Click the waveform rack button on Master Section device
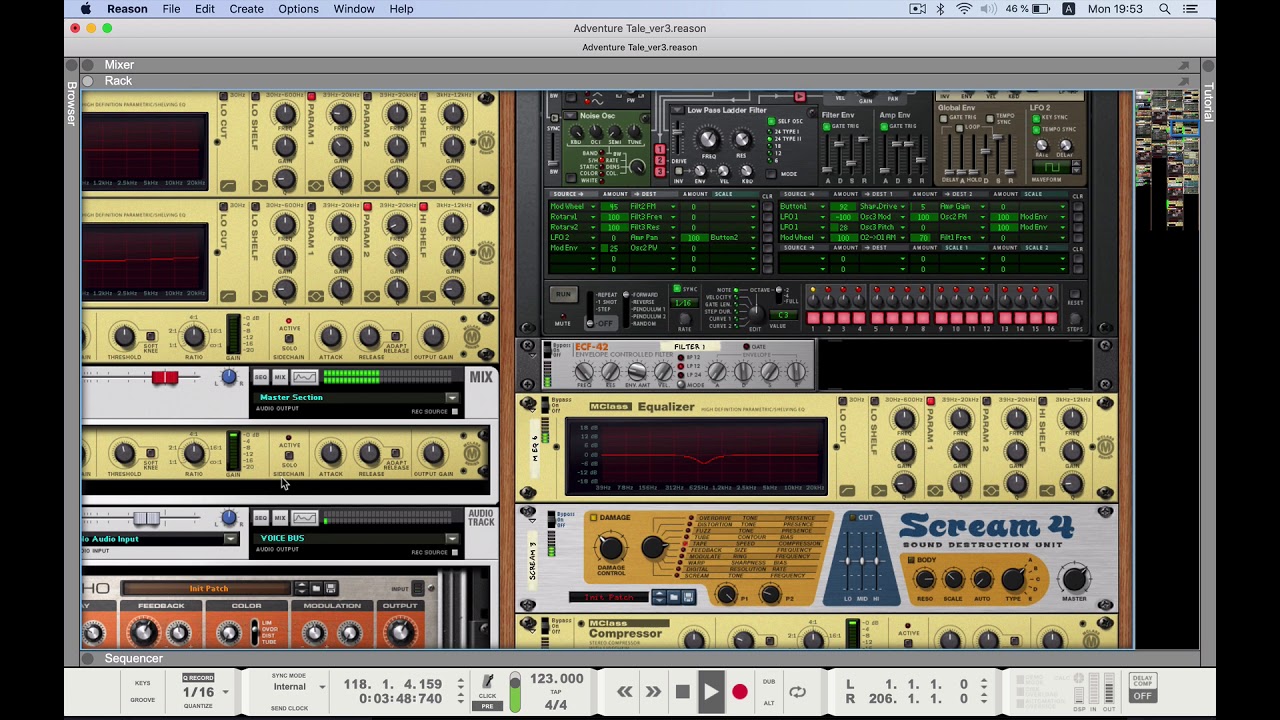The height and width of the screenshot is (720, 1280). [305, 377]
